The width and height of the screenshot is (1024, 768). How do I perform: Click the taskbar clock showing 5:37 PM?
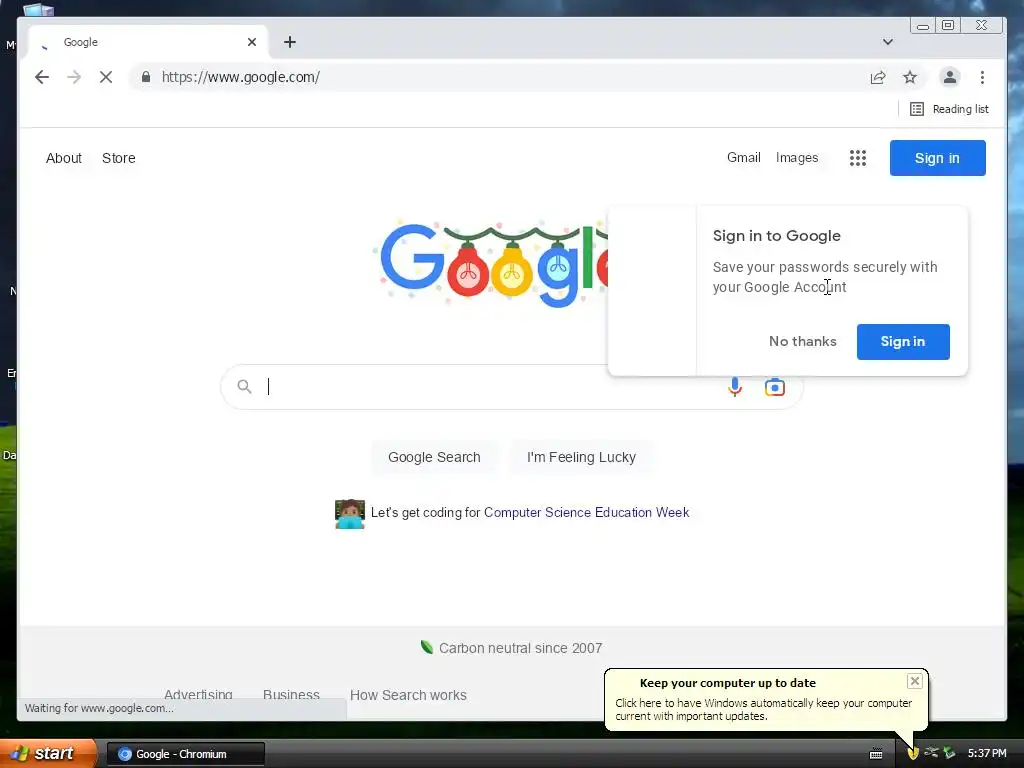point(987,754)
